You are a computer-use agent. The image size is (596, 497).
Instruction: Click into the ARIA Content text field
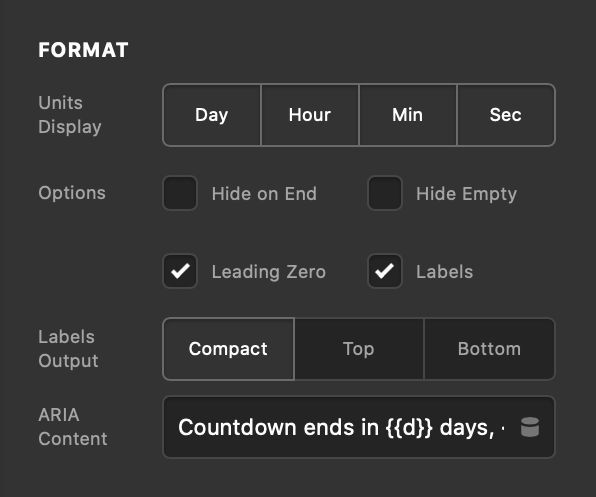pos(359,427)
